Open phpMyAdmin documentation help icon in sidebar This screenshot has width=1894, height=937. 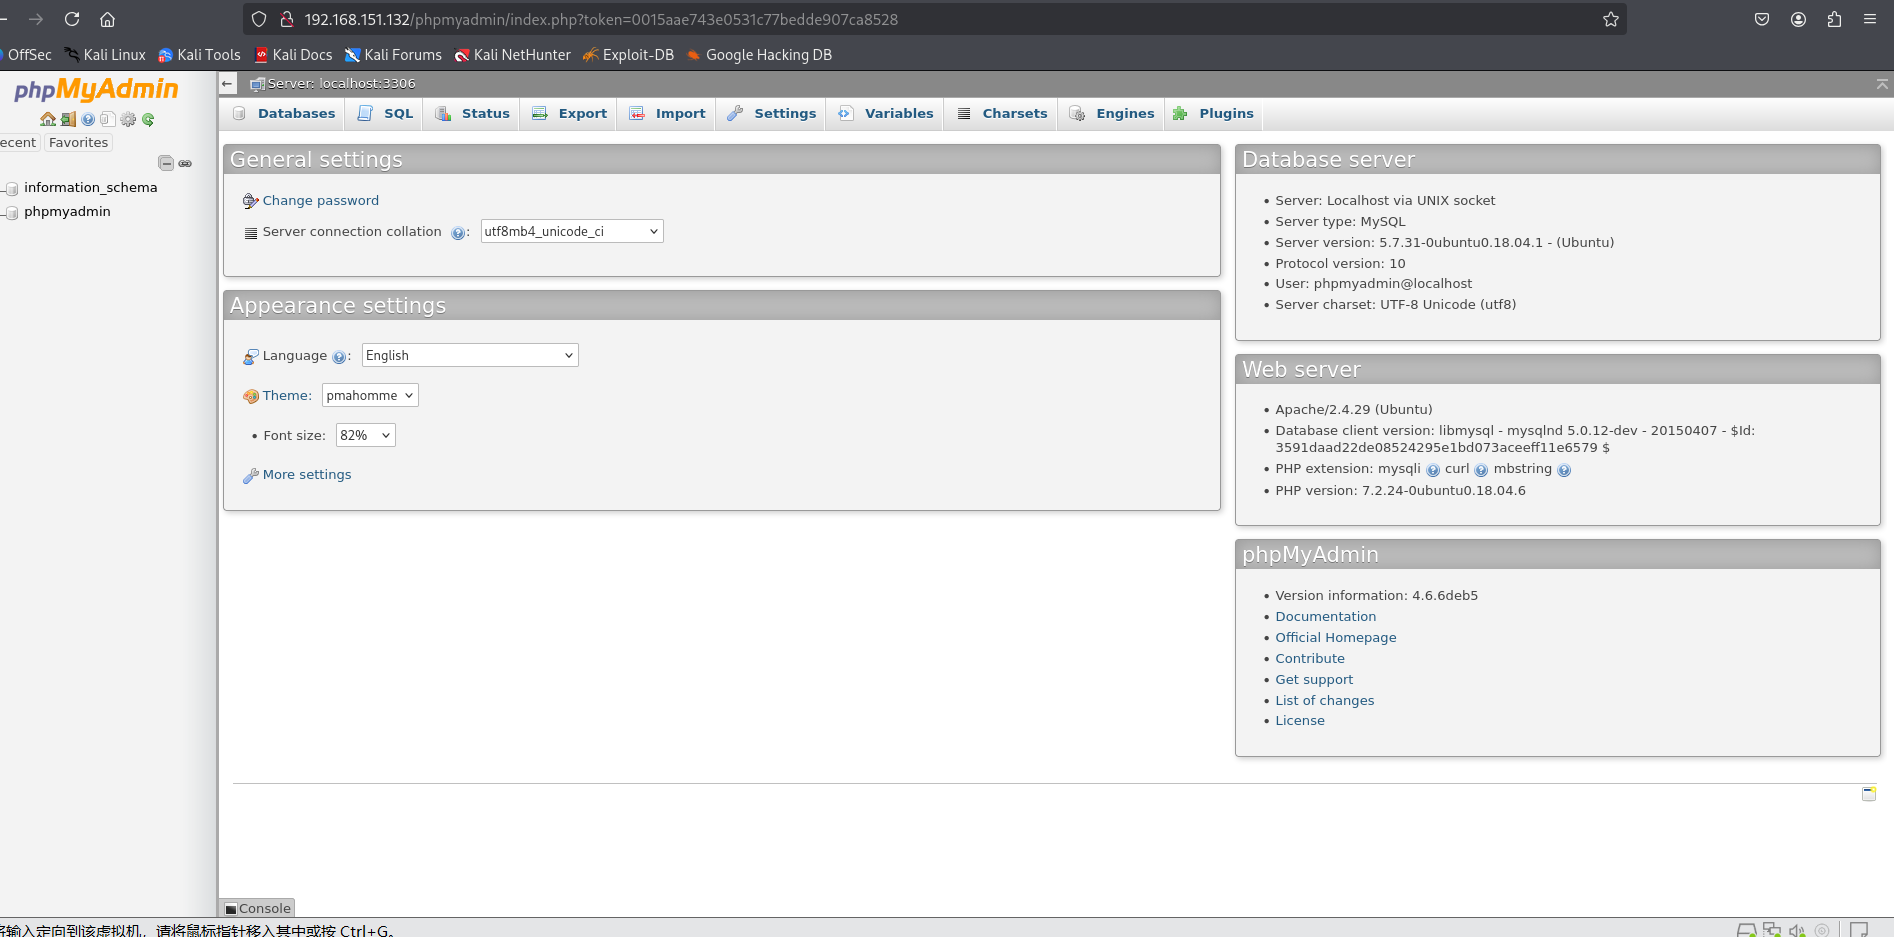click(88, 120)
